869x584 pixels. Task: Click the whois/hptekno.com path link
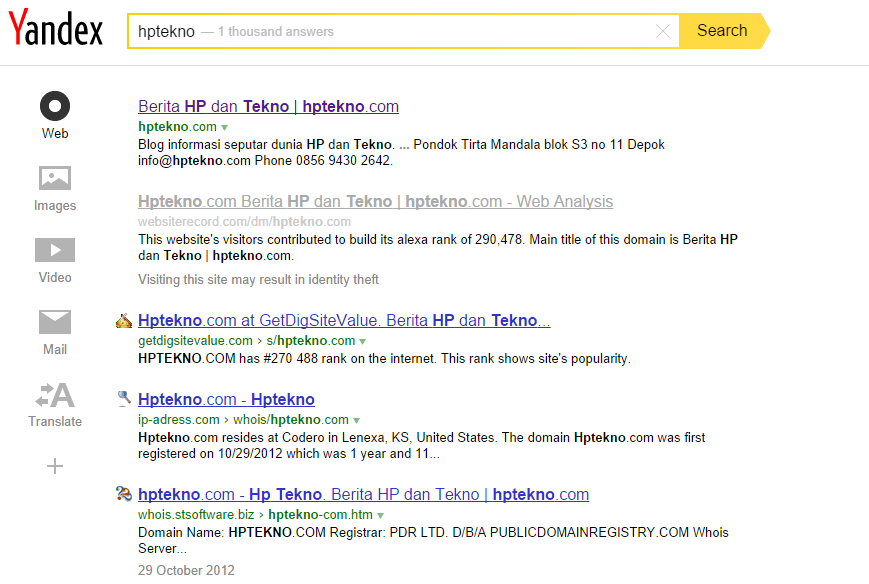pyautogui.click(x=291, y=419)
